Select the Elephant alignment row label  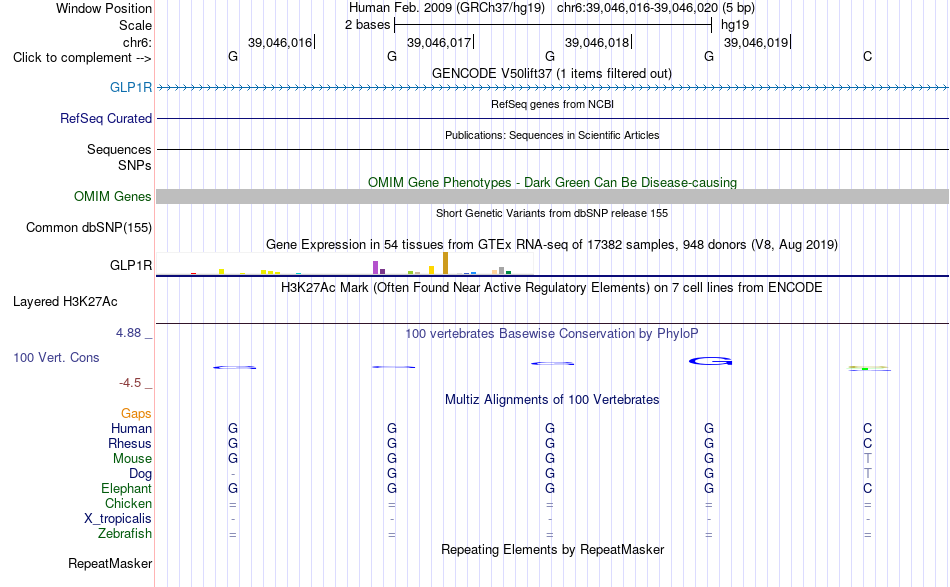tap(127, 489)
